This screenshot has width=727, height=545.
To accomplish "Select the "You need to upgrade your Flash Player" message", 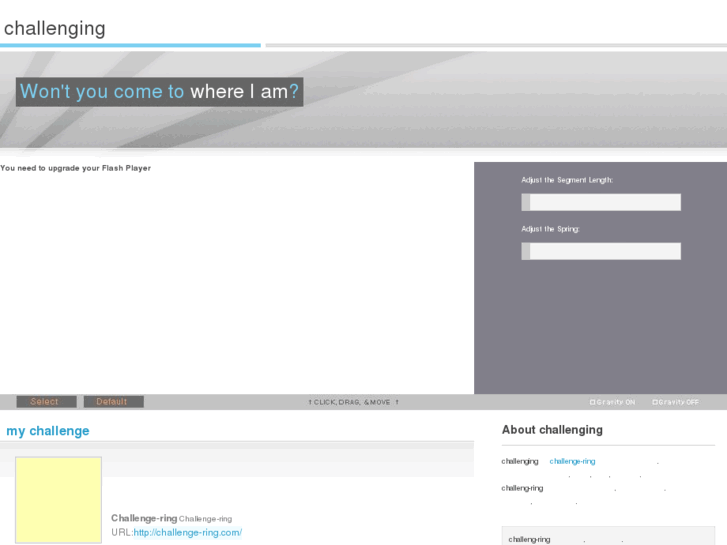I will [76, 168].
